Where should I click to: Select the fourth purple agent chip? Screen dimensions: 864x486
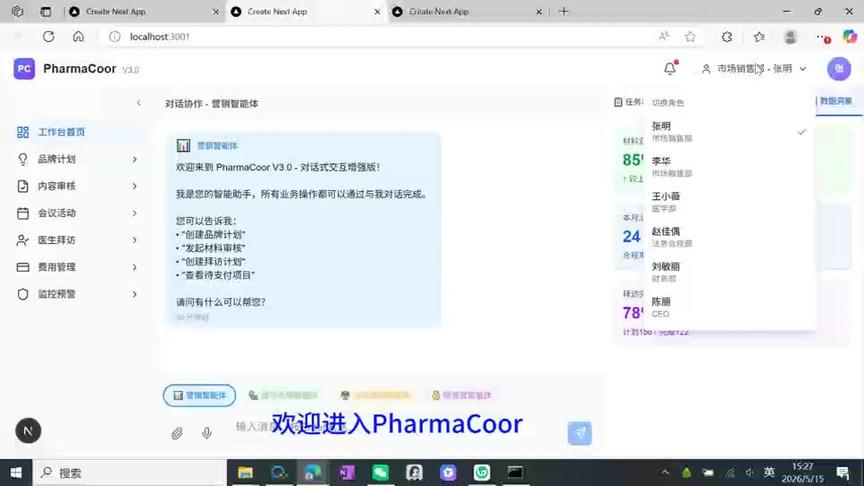[x=462, y=395]
